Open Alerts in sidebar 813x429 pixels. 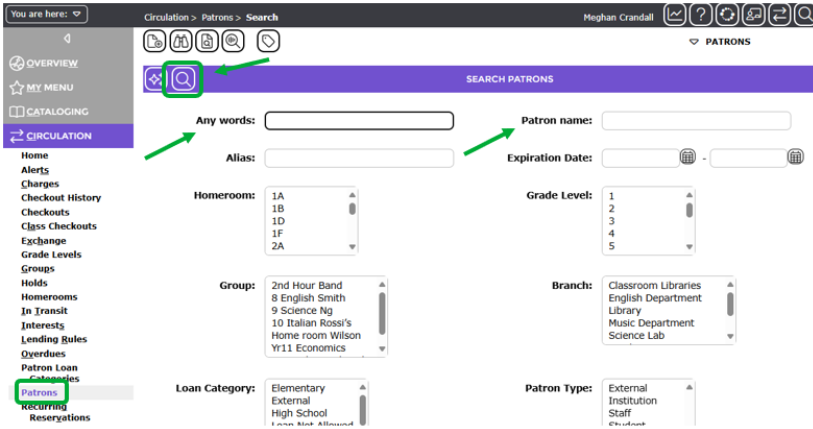click(35, 170)
